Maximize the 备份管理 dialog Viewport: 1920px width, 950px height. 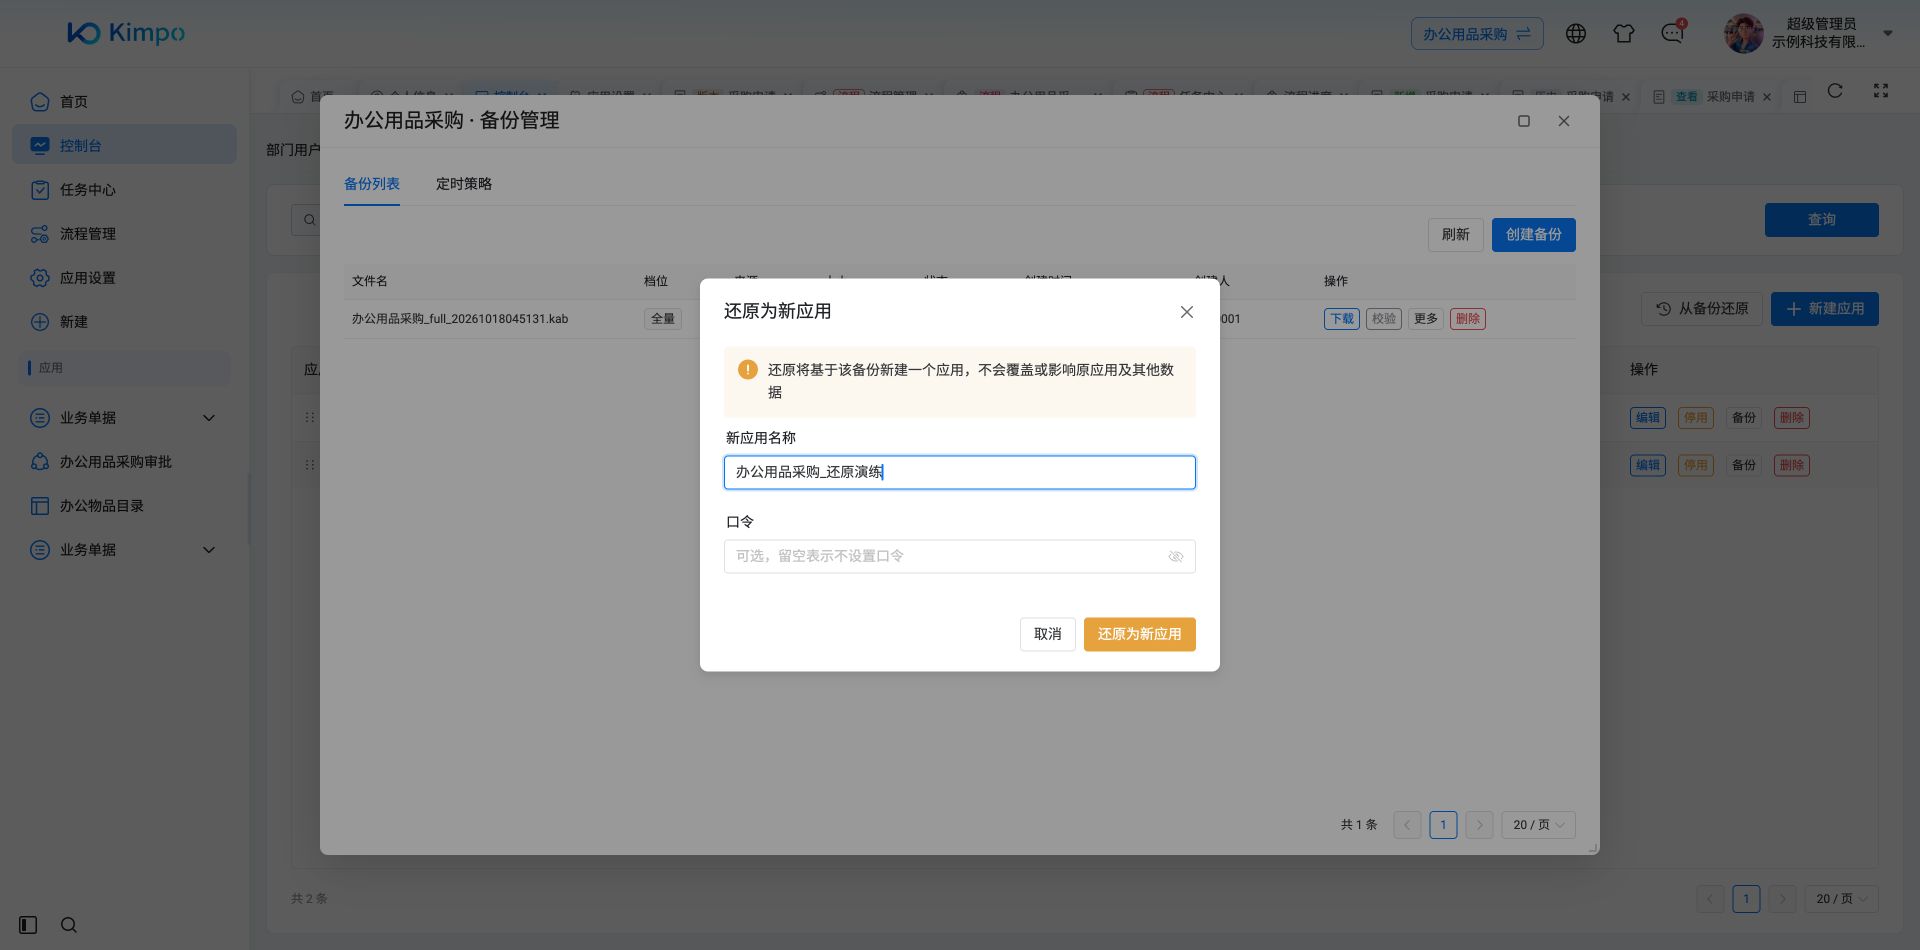[1524, 121]
